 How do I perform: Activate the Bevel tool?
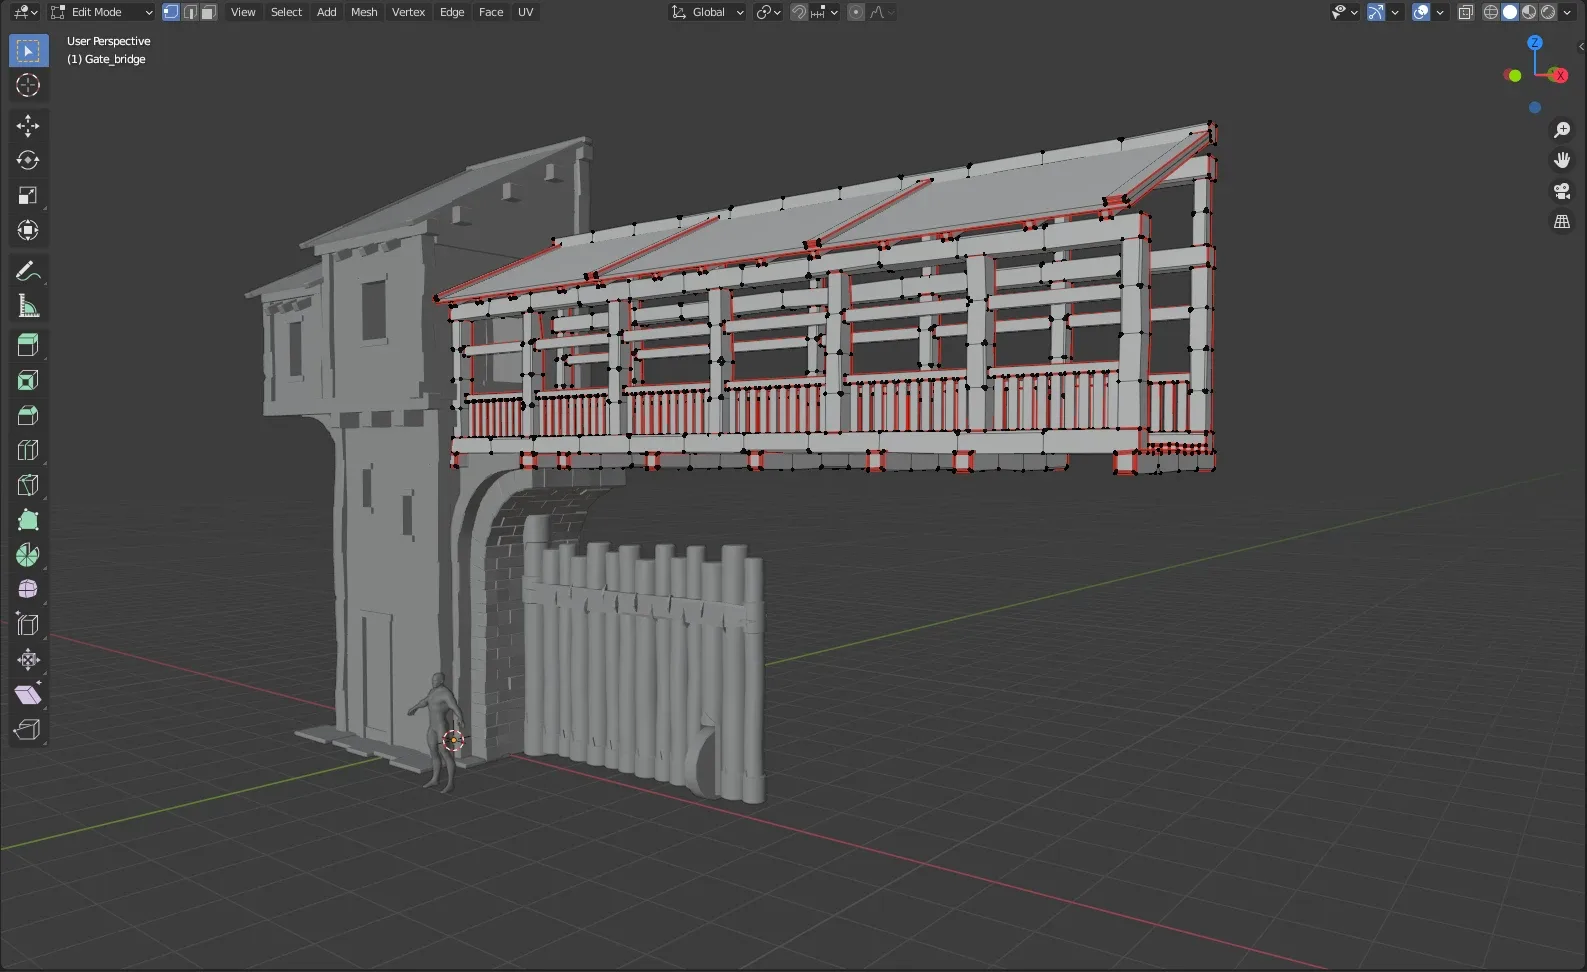coord(28,415)
